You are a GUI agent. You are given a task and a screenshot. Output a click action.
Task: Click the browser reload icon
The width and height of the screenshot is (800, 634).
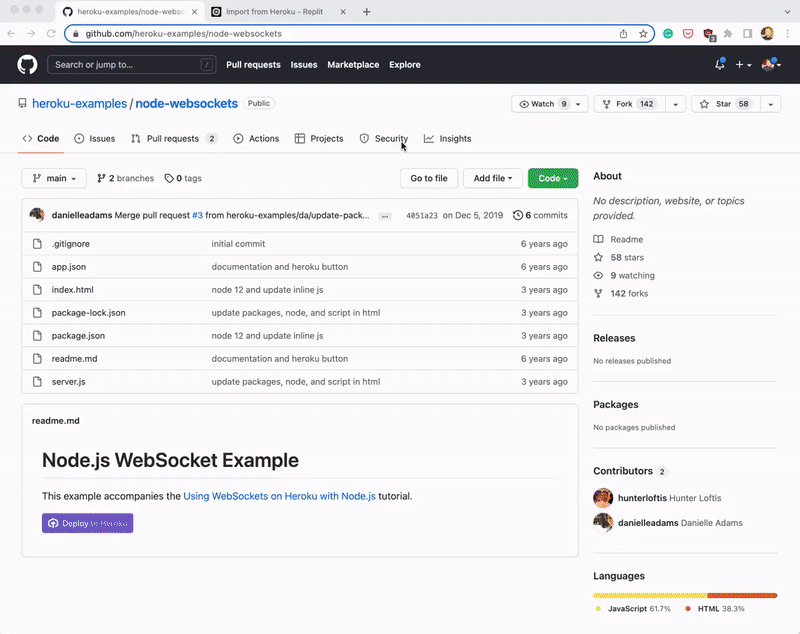click(x=50, y=33)
